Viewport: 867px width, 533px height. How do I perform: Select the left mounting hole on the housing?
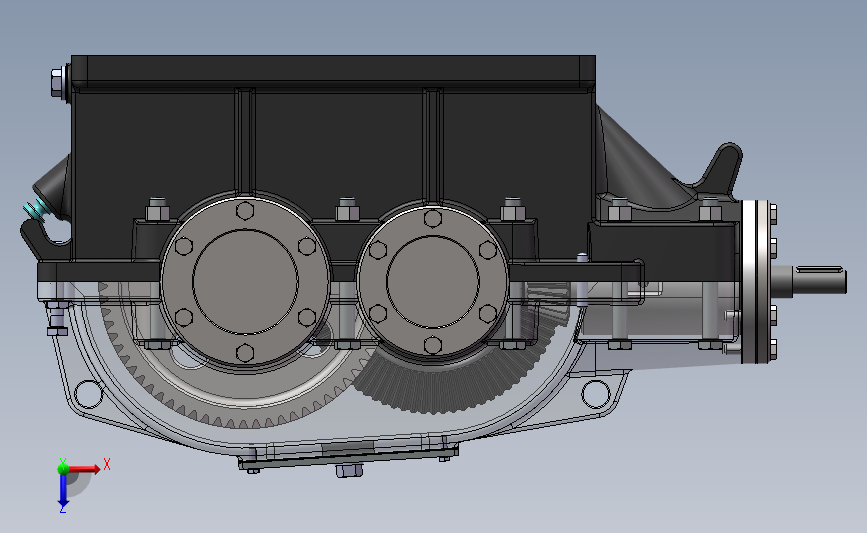click(88, 394)
